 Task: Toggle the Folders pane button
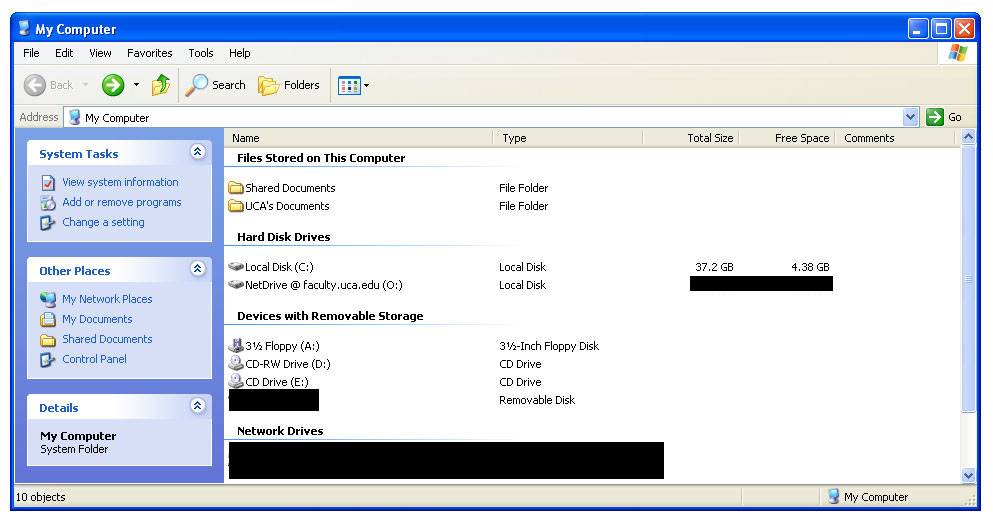(x=289, y=85)
